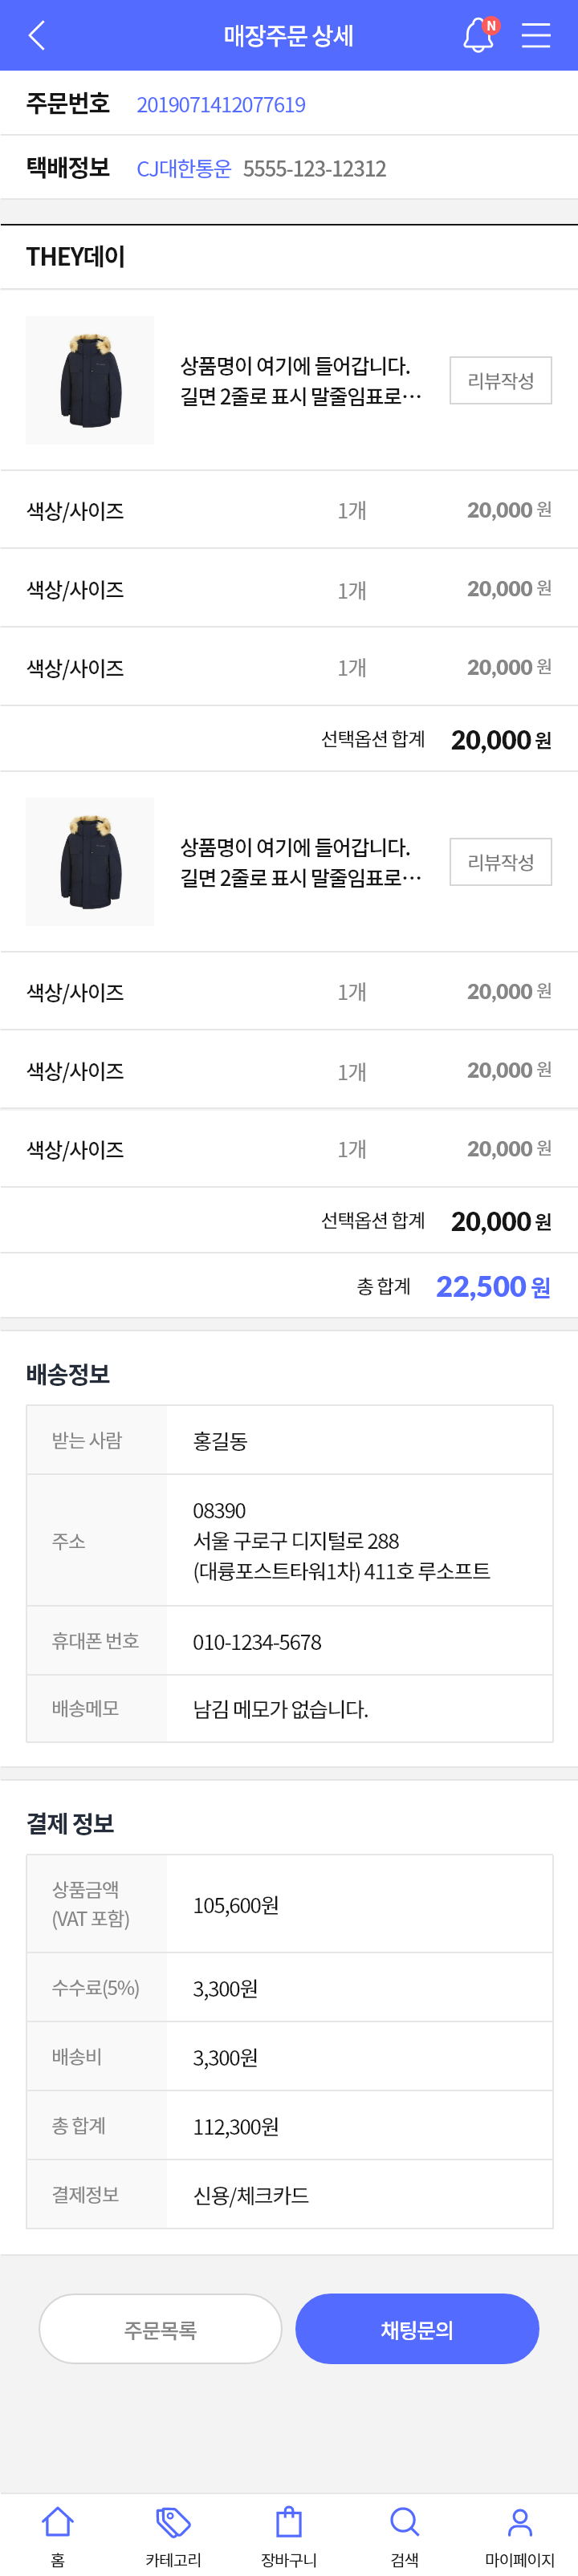This screenshot has height=2576, width=578.
Task: Select second product name text
Action: tap(301, 862)
